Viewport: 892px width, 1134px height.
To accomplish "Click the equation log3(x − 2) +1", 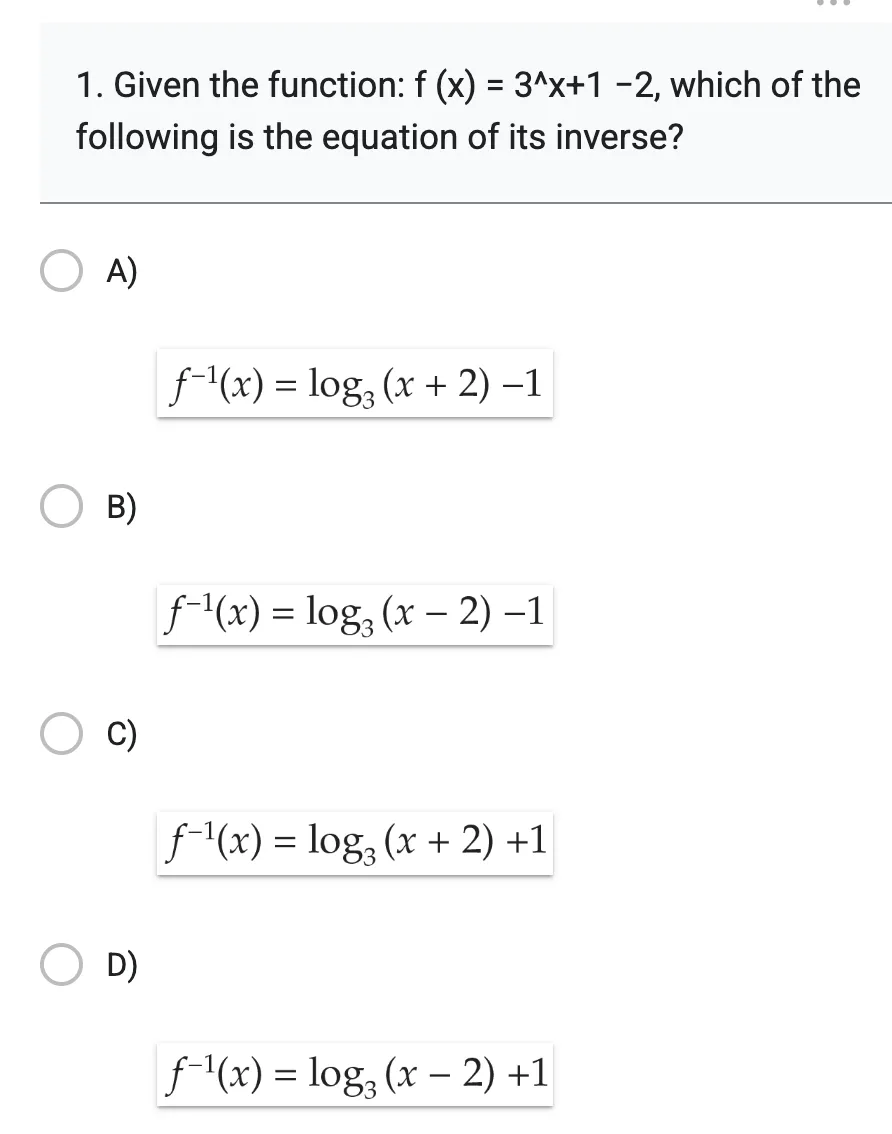I will tap(354, 1074).
